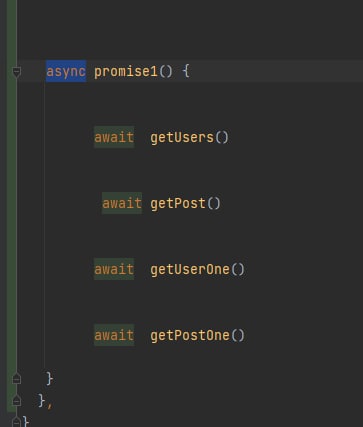Screen dimensions: 363x427
Task: Click fold end marker beside the '},' line
Action: [x=16, y=401]
